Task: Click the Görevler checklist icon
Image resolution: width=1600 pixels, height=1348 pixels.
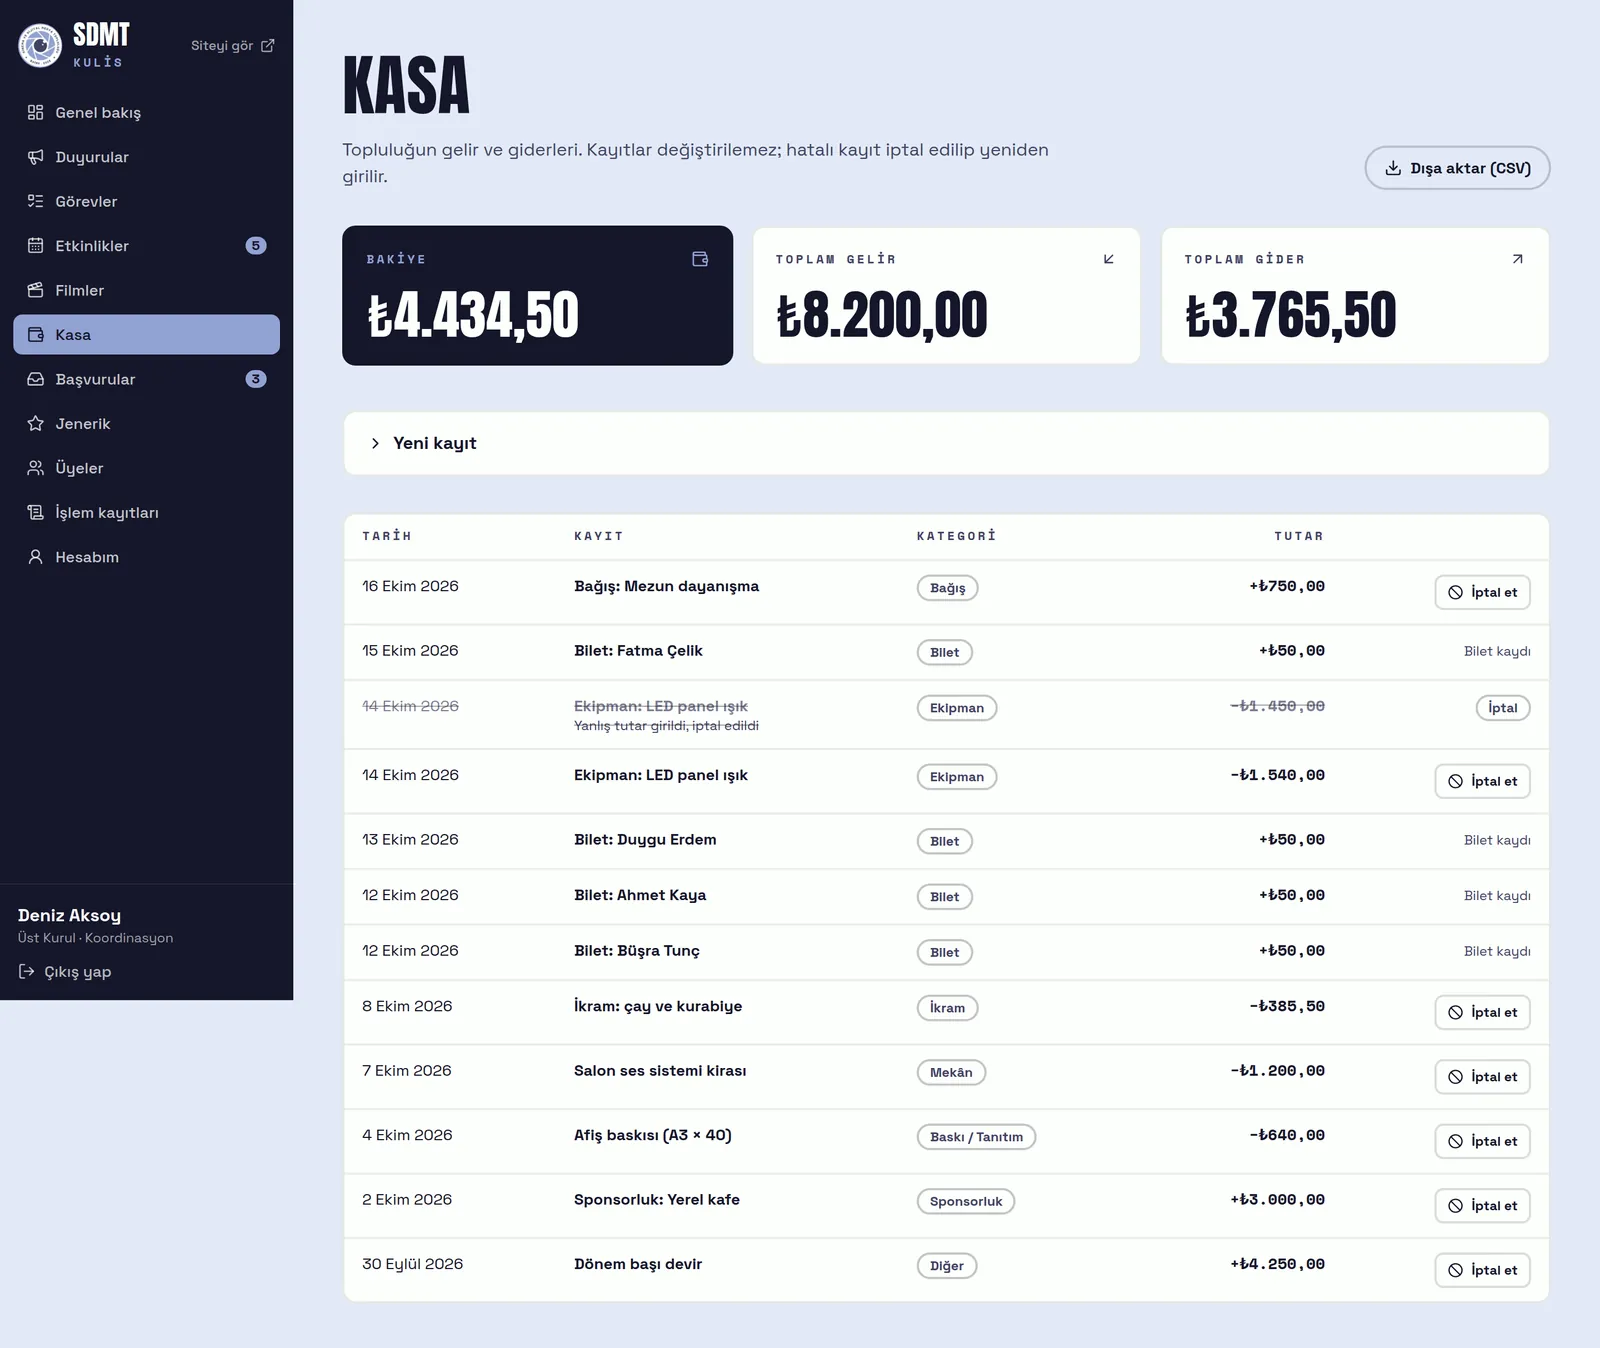Action: (x=35, y=201)
